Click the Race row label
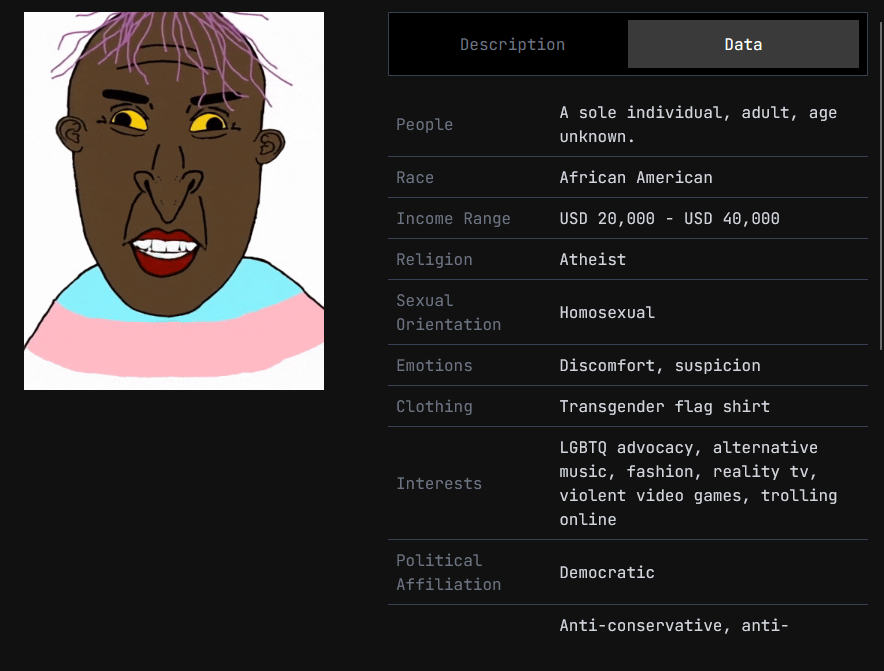 pyautogui.click(x=415, y=178)
